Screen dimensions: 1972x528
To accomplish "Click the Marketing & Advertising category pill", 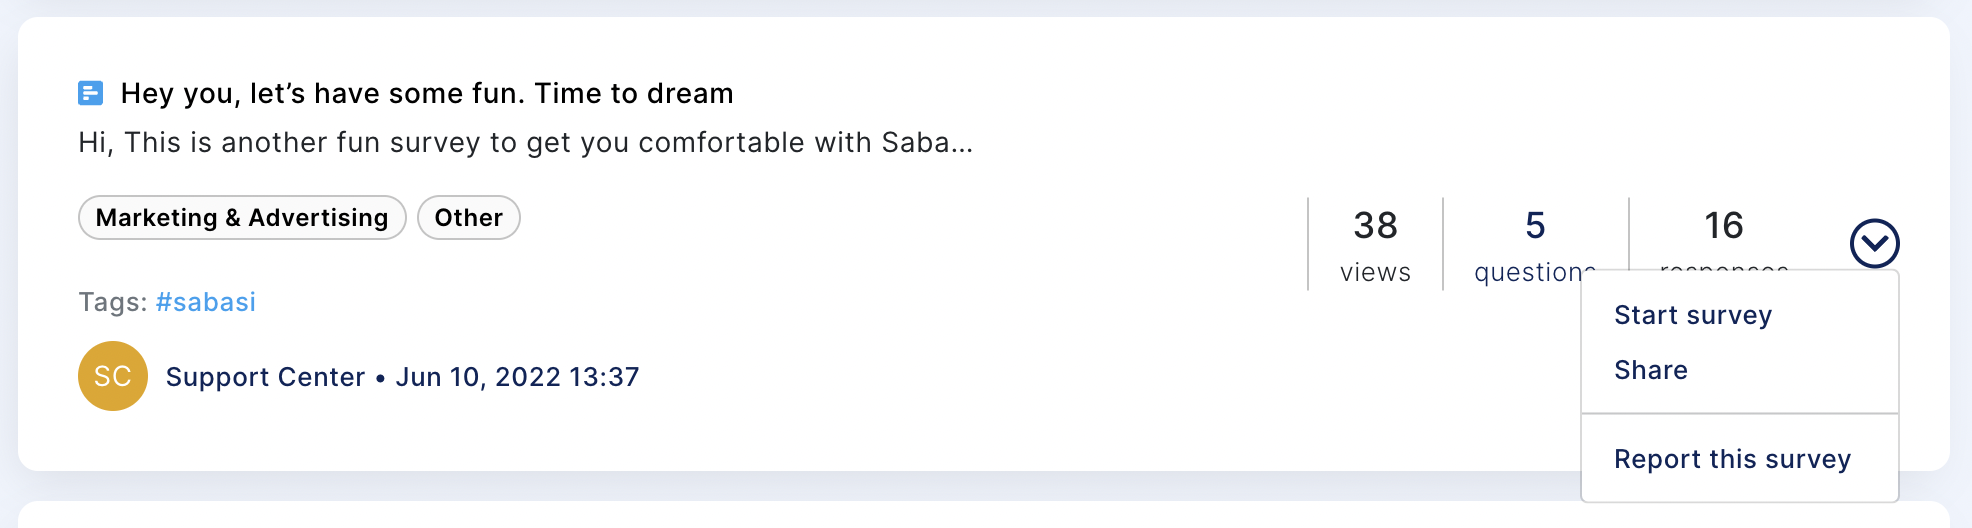I will pyautogui.click(x=242, y=218).
